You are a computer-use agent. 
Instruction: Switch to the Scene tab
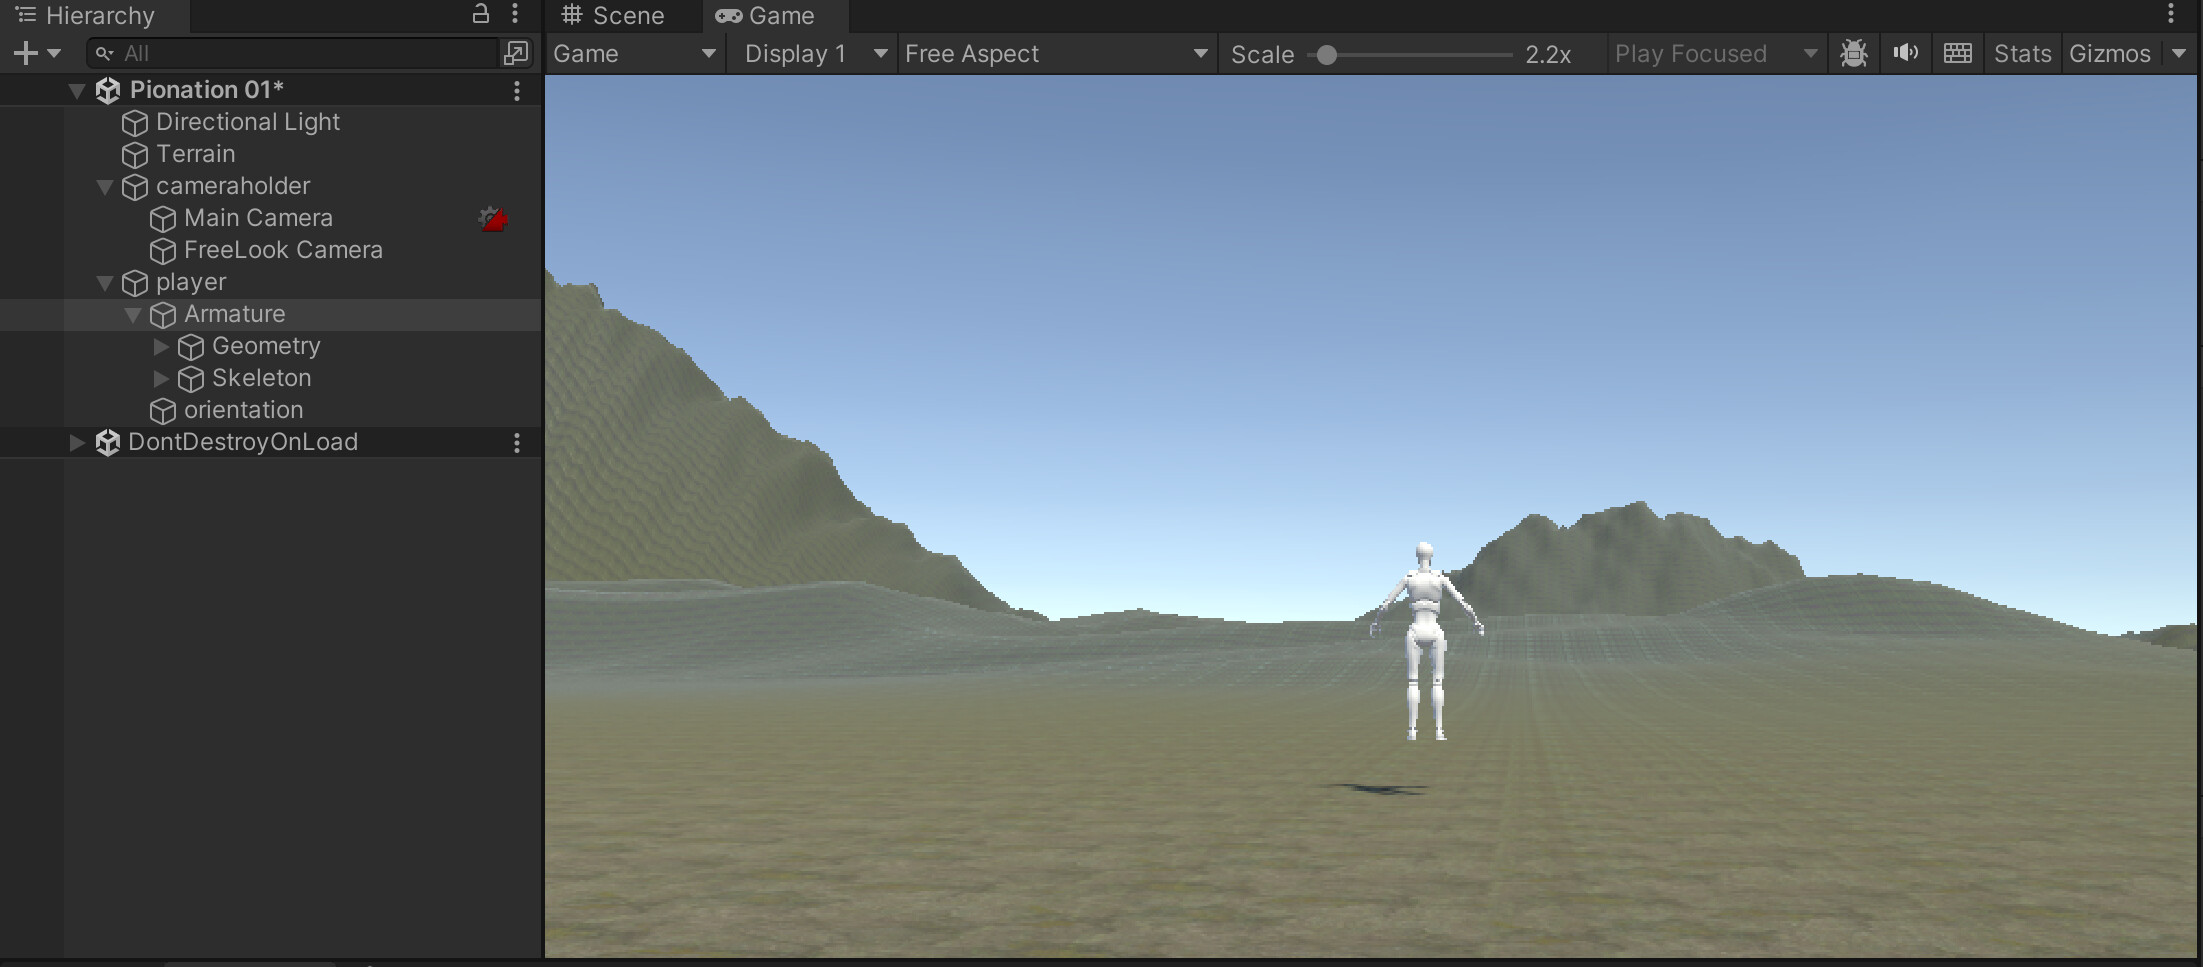618,15
